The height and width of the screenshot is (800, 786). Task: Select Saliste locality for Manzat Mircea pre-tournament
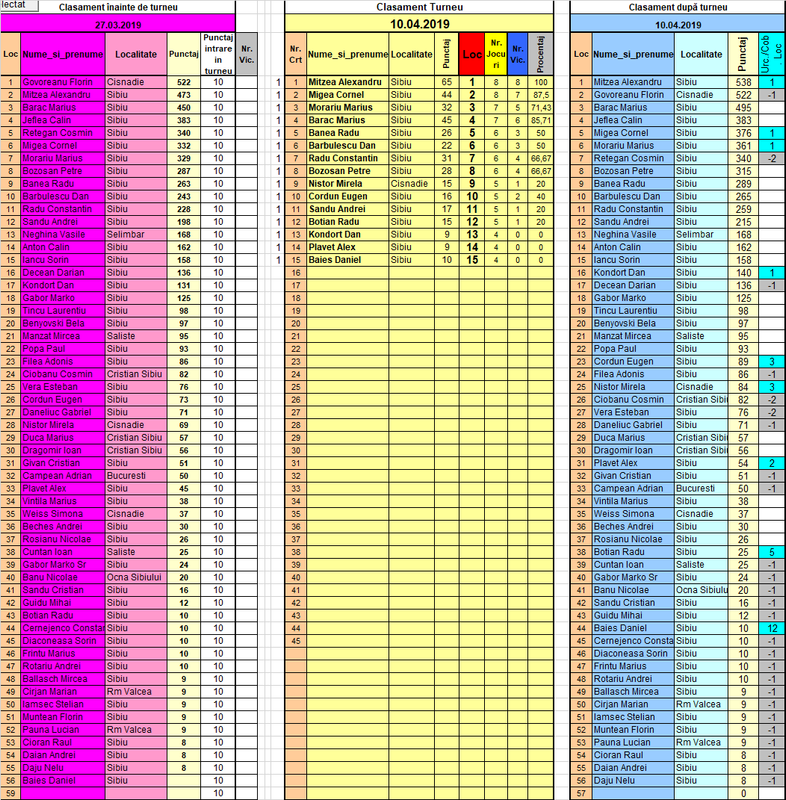(x=136, y=336)
